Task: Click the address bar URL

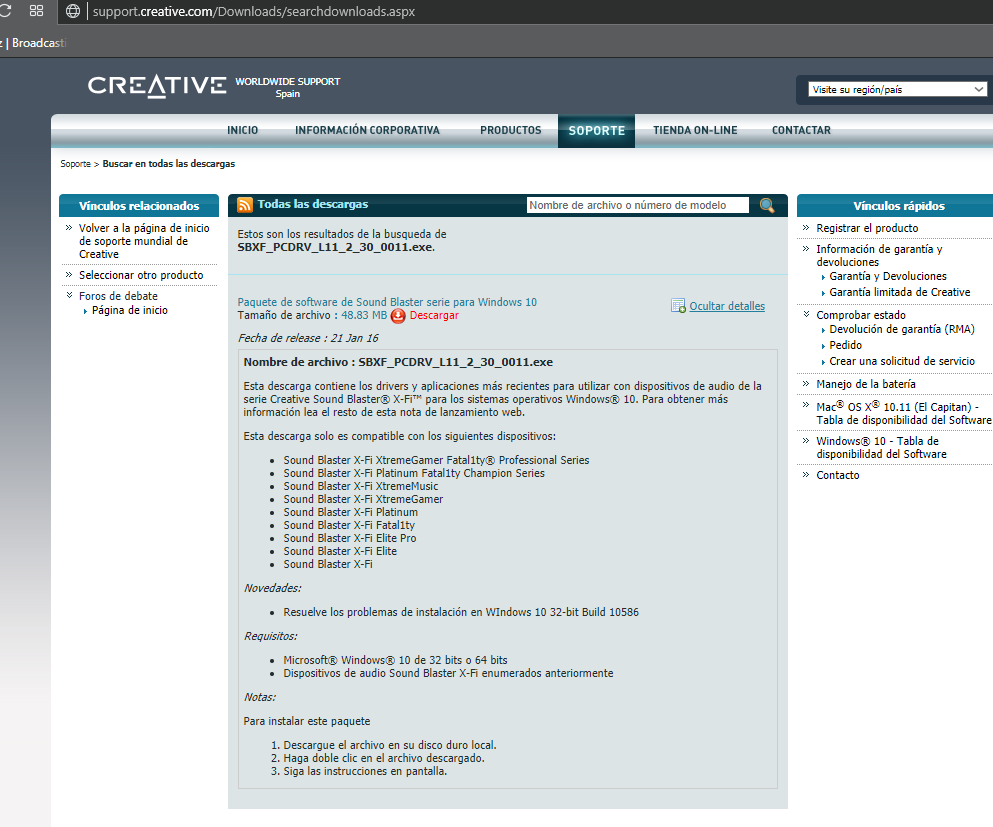Action: 254,11
